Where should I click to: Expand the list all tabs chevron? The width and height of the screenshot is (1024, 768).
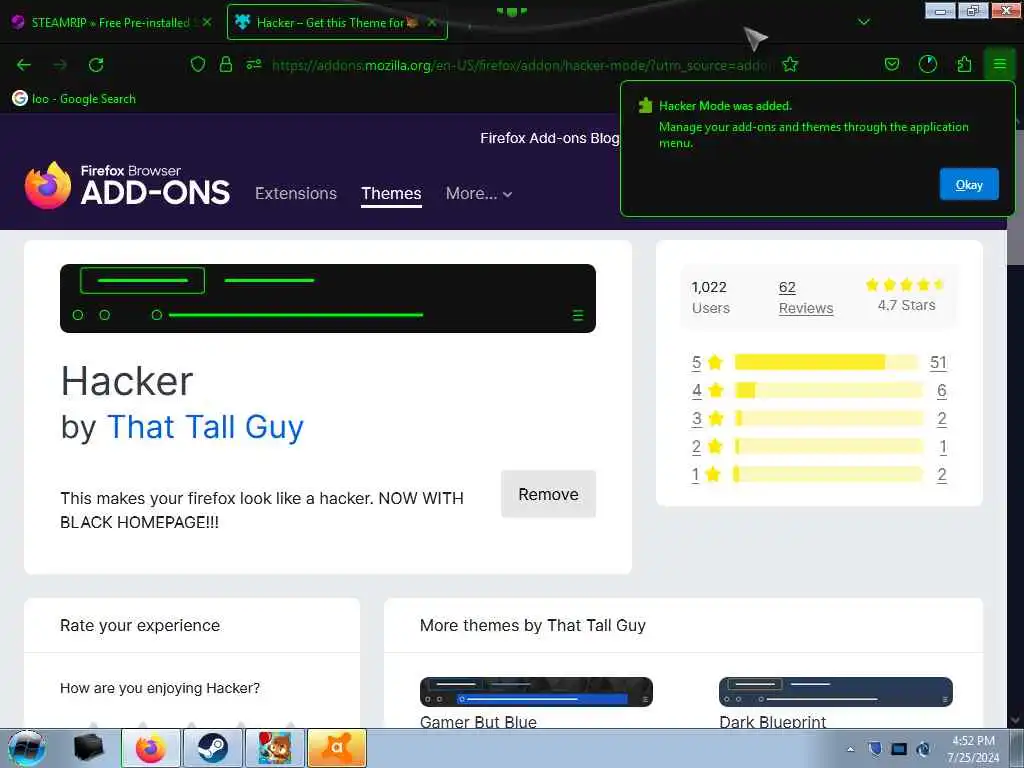tap(864, 22)
